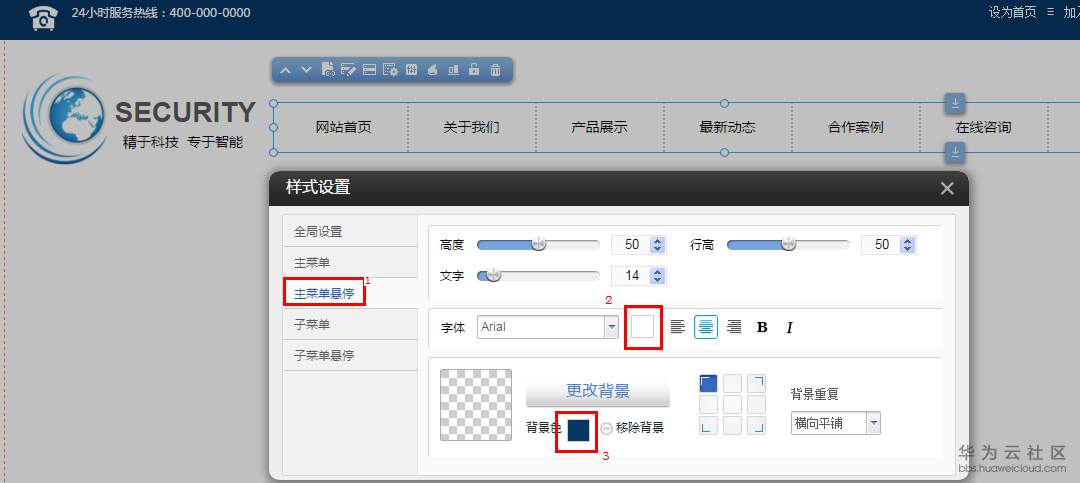Open the white font color swatch
Viewport: 1080px width, 483px height.
pos(643,327)
